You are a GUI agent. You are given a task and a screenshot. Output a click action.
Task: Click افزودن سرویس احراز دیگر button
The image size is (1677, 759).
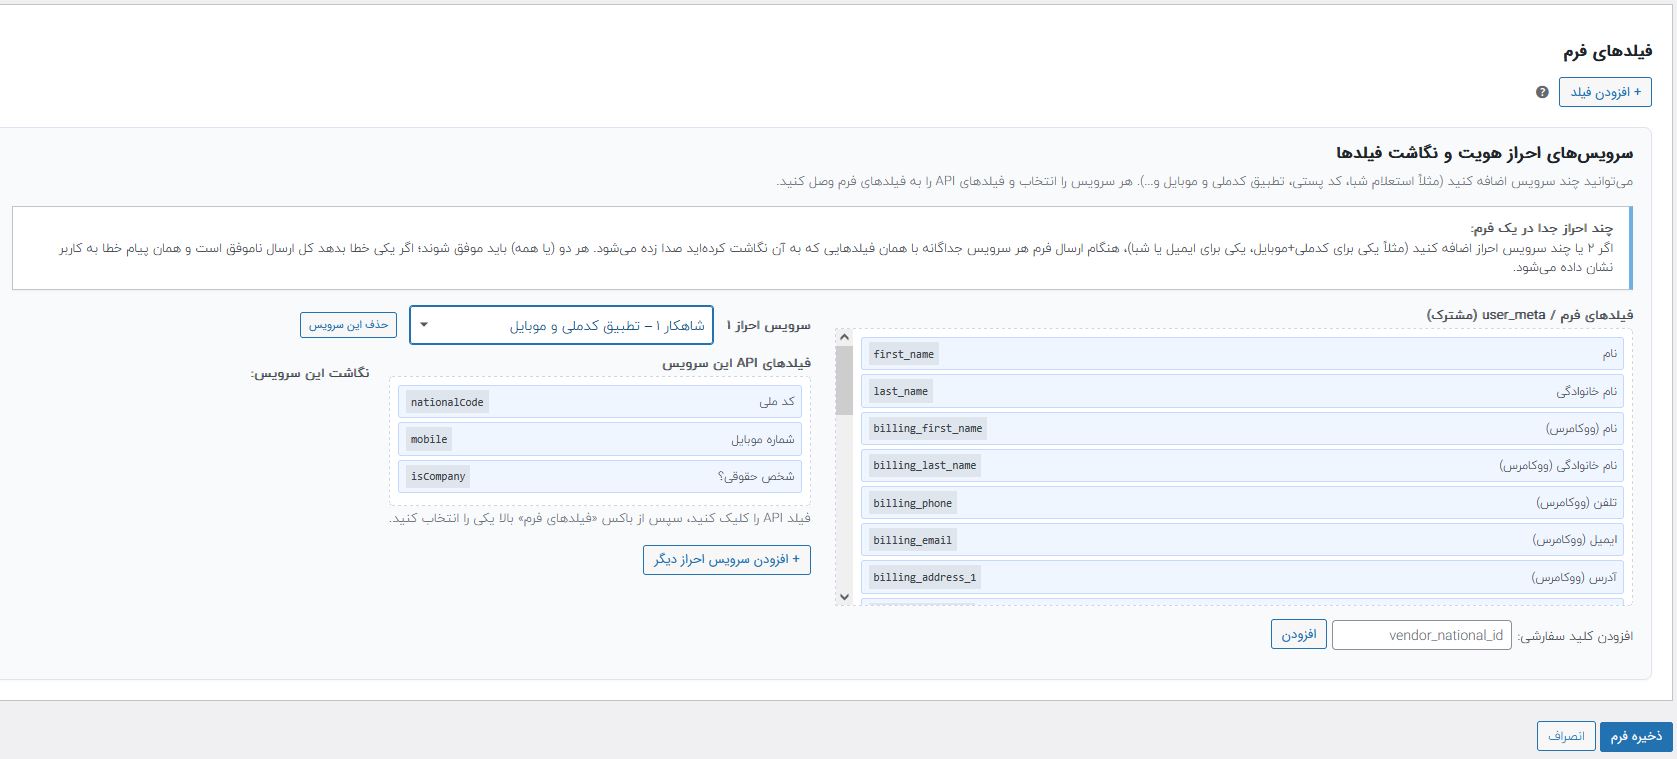727,559
